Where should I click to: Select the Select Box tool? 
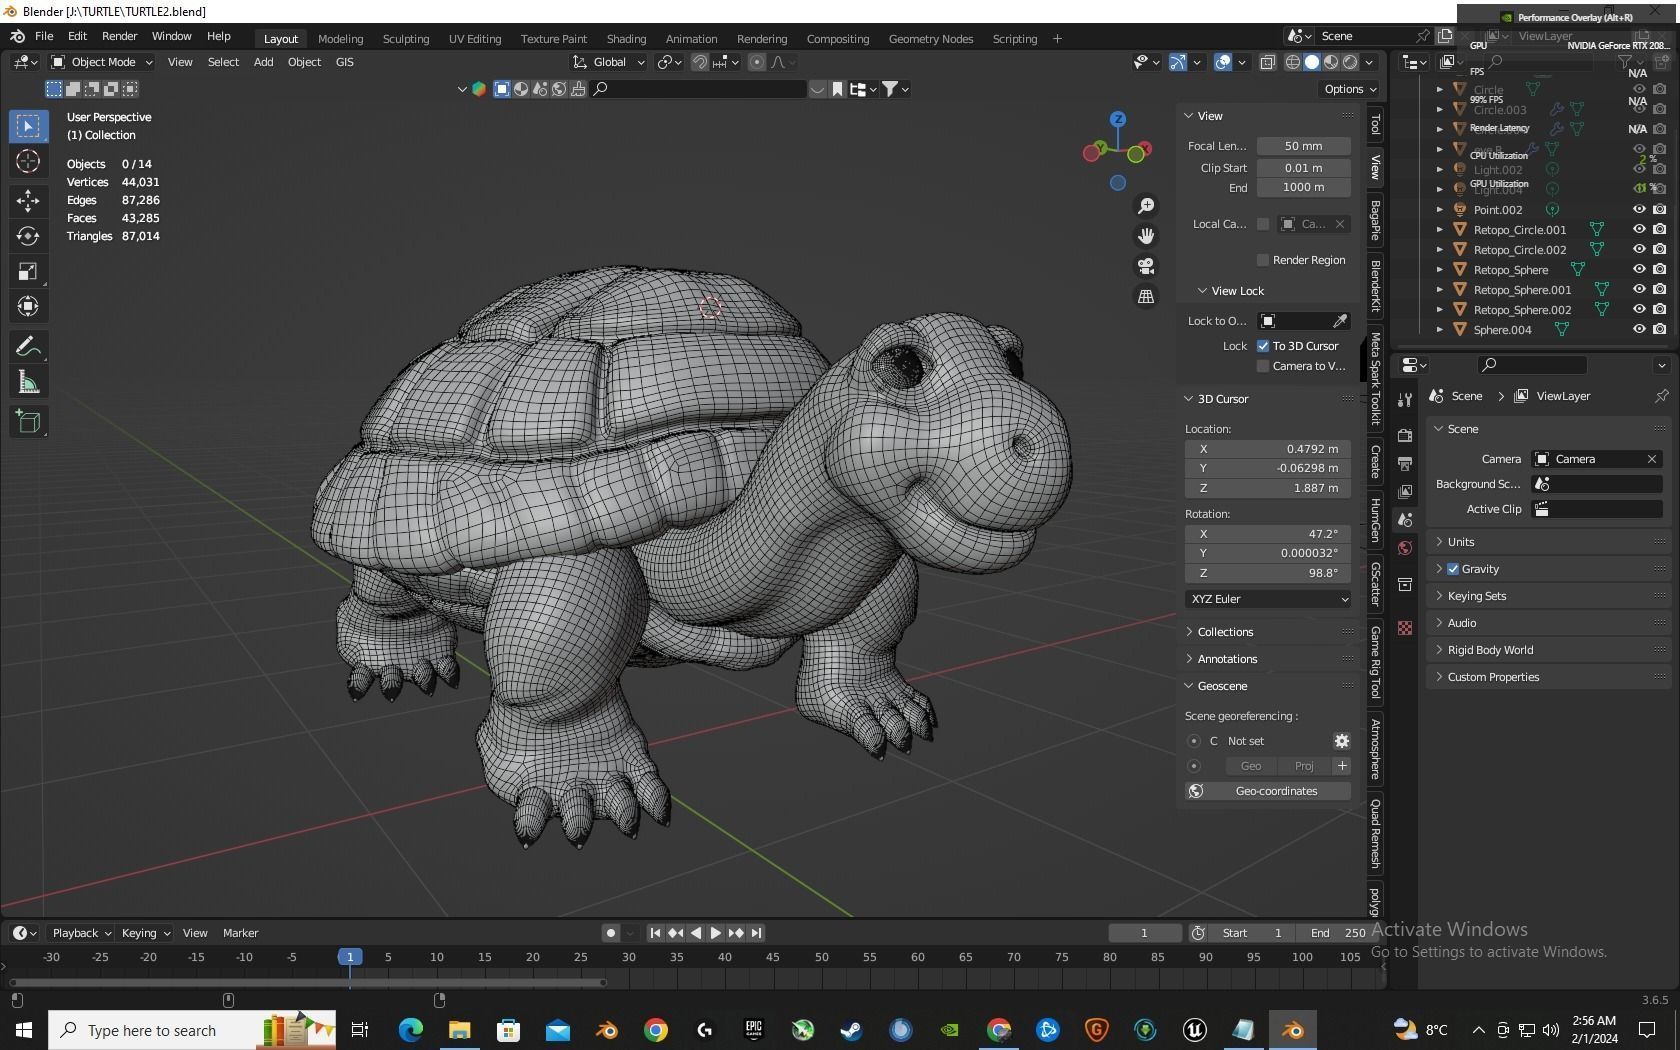[x=28, y=126]
